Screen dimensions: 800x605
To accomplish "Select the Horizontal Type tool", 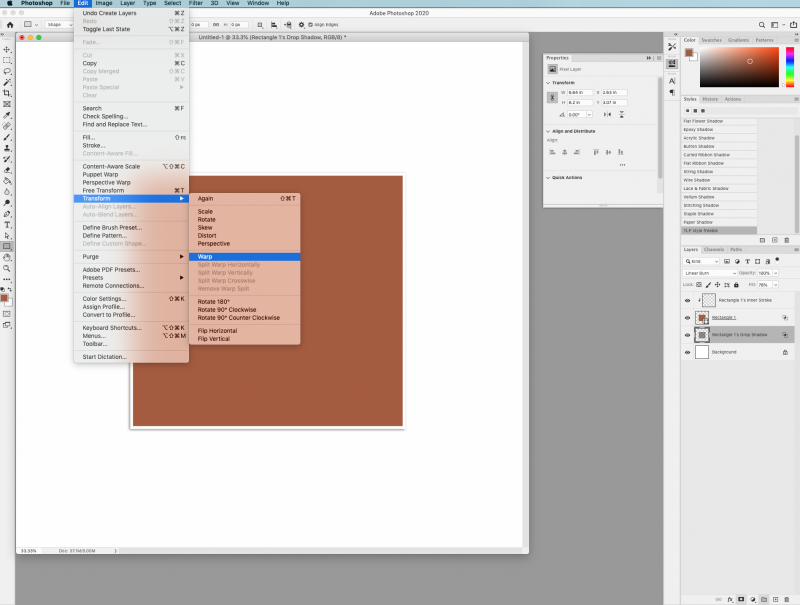I will tap(7, 224).
